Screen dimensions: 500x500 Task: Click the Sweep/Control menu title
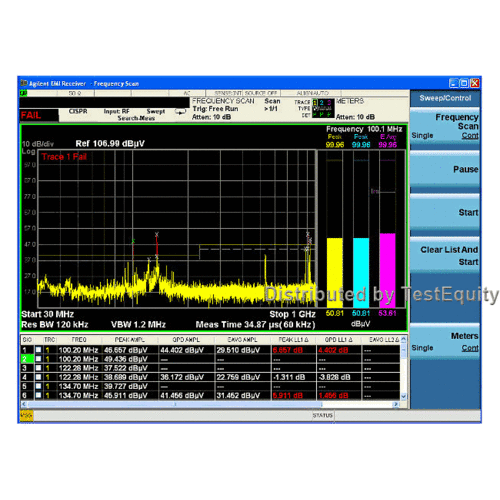tap(445, 98)
